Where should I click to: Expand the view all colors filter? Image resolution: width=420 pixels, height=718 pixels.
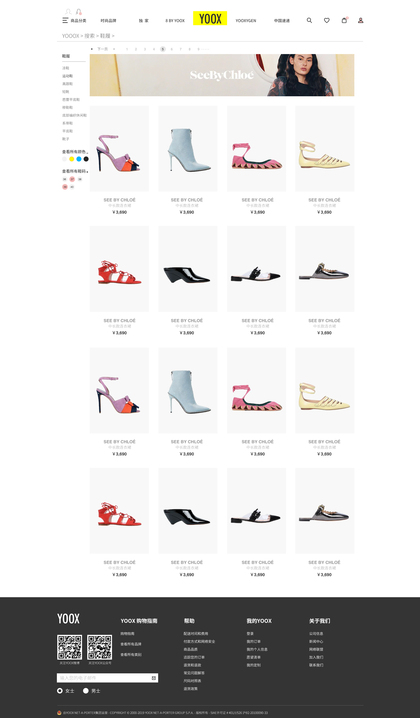tap(75, 152)
